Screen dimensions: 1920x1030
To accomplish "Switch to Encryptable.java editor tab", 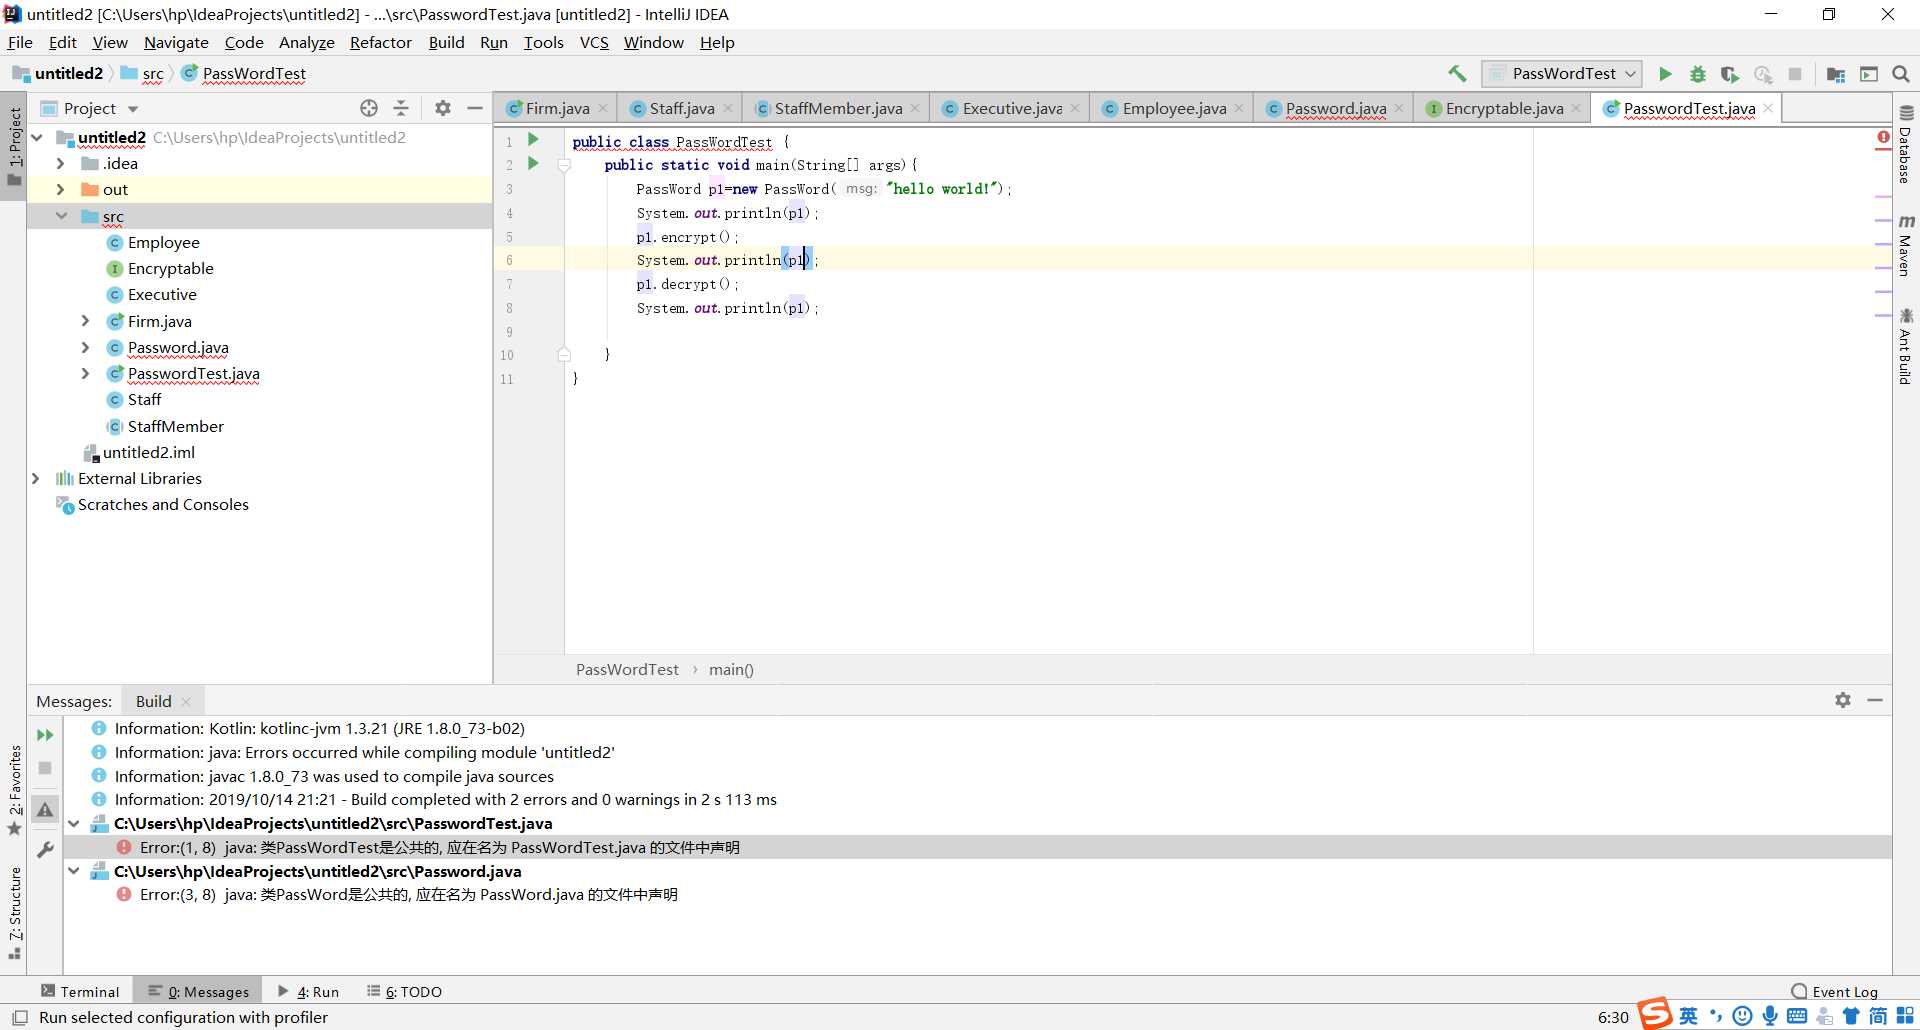I will click(x=1504, y=108).
